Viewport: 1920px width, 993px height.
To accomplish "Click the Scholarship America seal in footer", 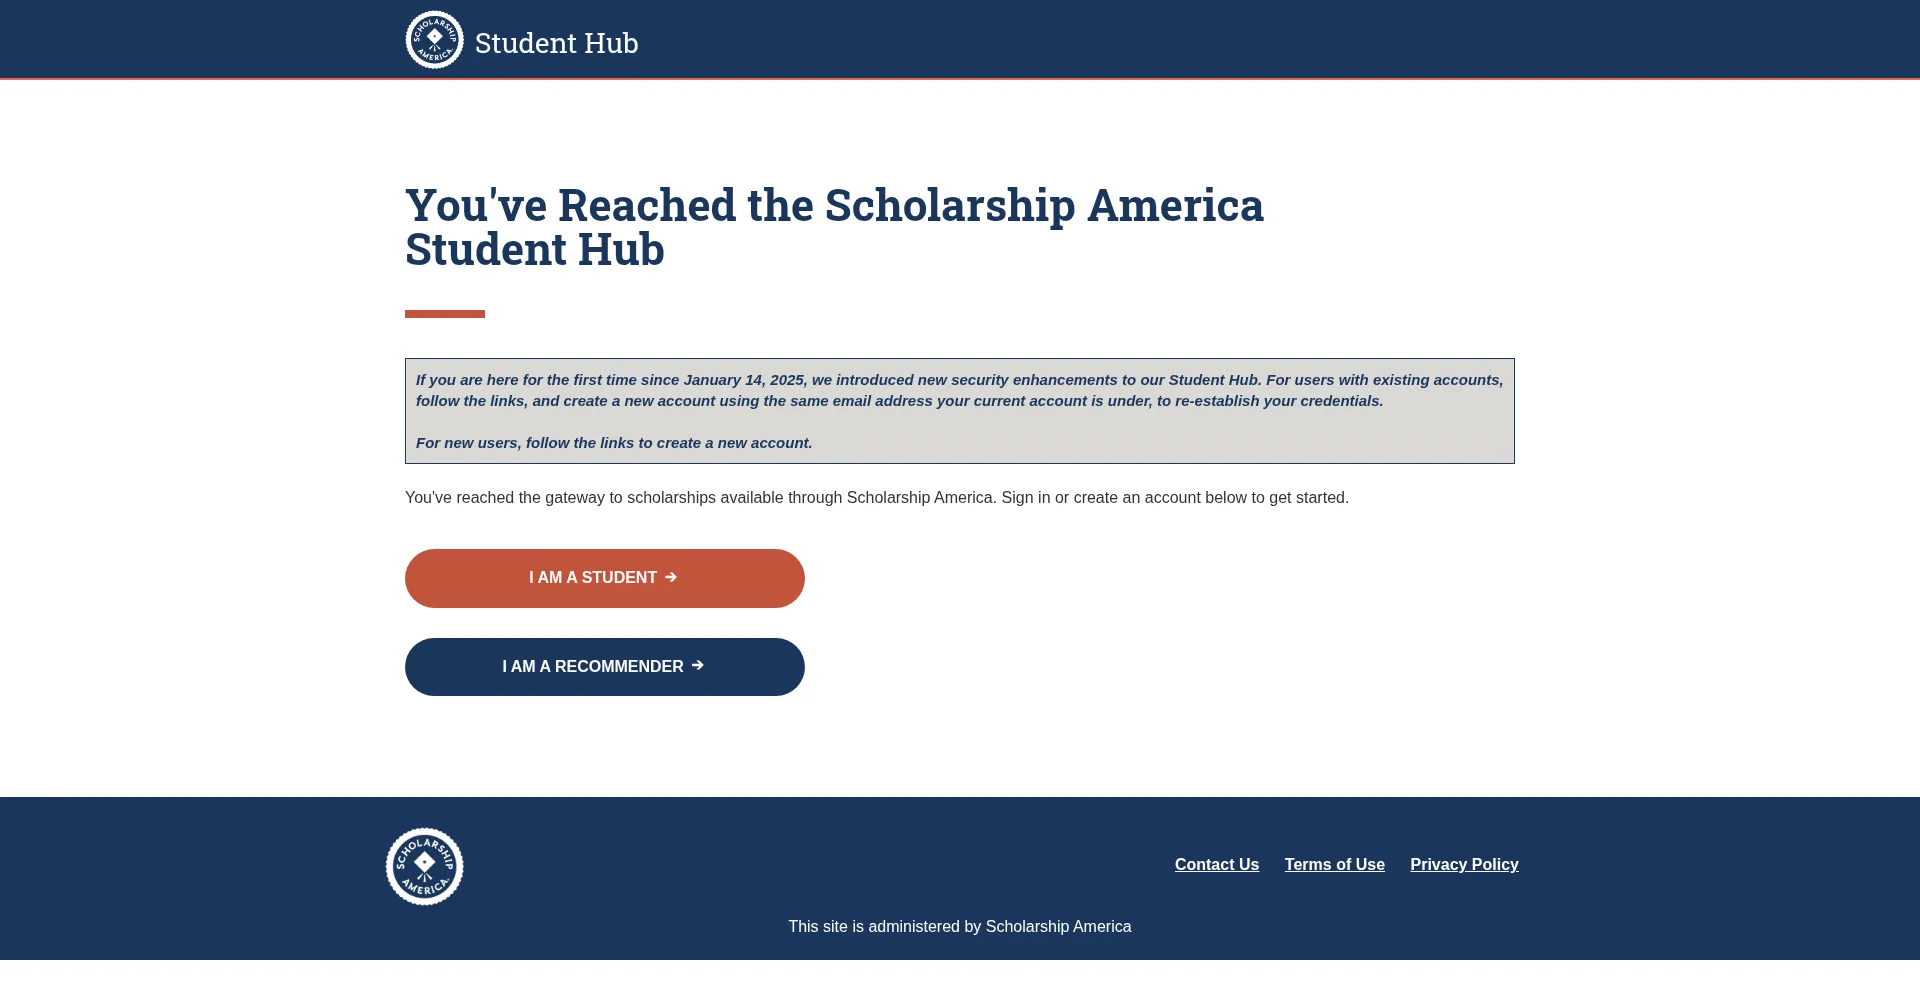I will [425, 866].
